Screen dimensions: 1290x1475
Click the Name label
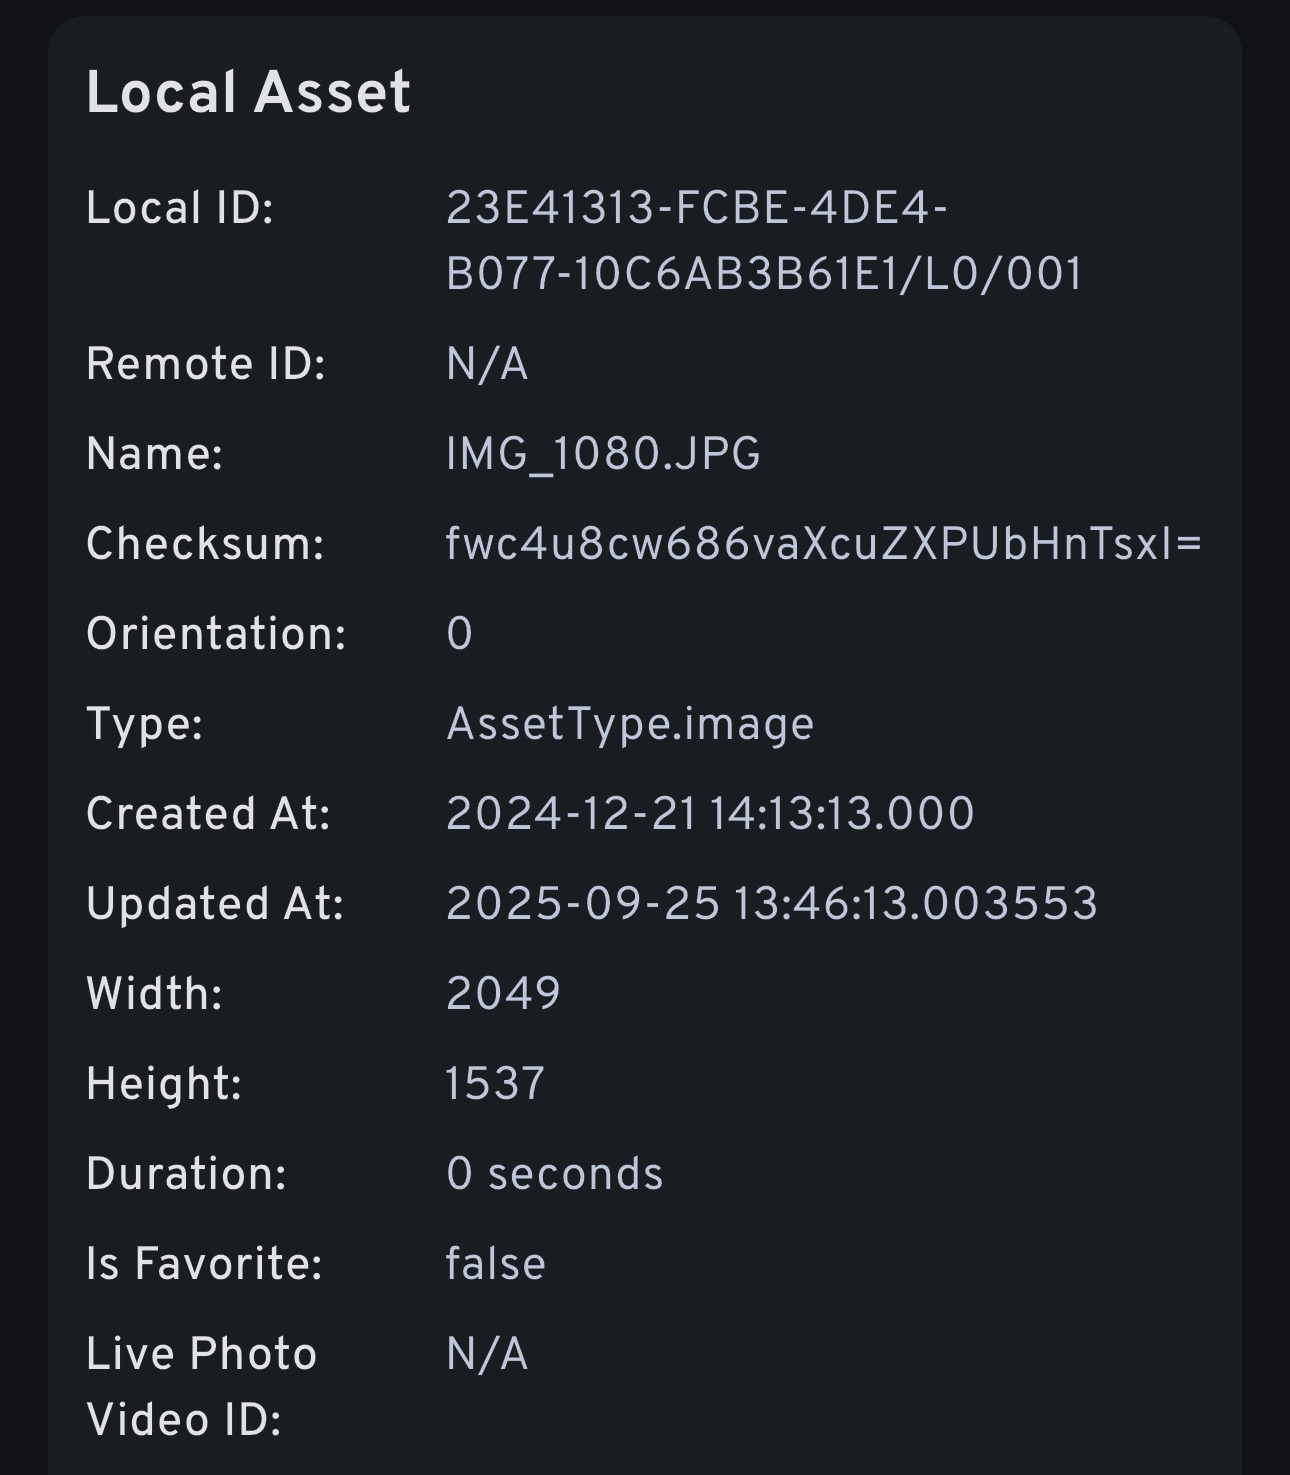click(154, 454)
